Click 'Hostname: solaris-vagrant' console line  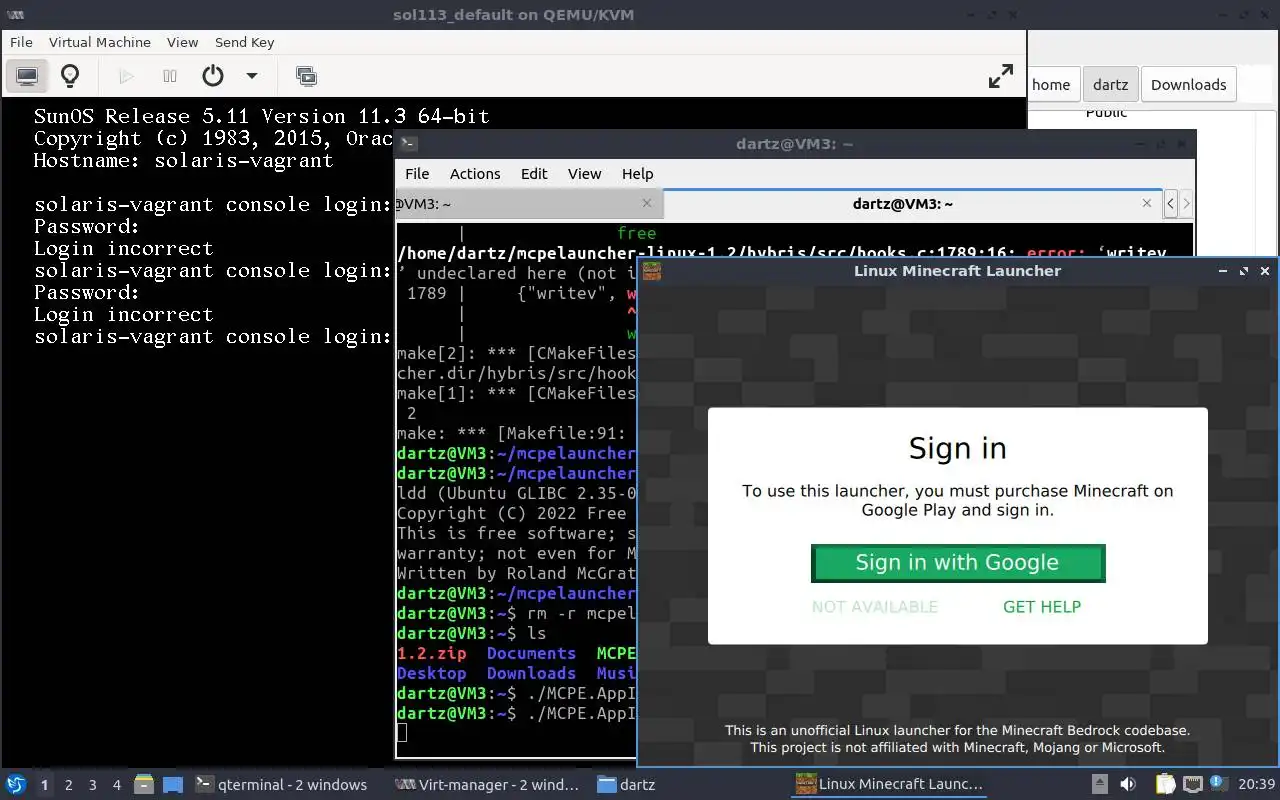pyautogui.click(x=183, y=160)
